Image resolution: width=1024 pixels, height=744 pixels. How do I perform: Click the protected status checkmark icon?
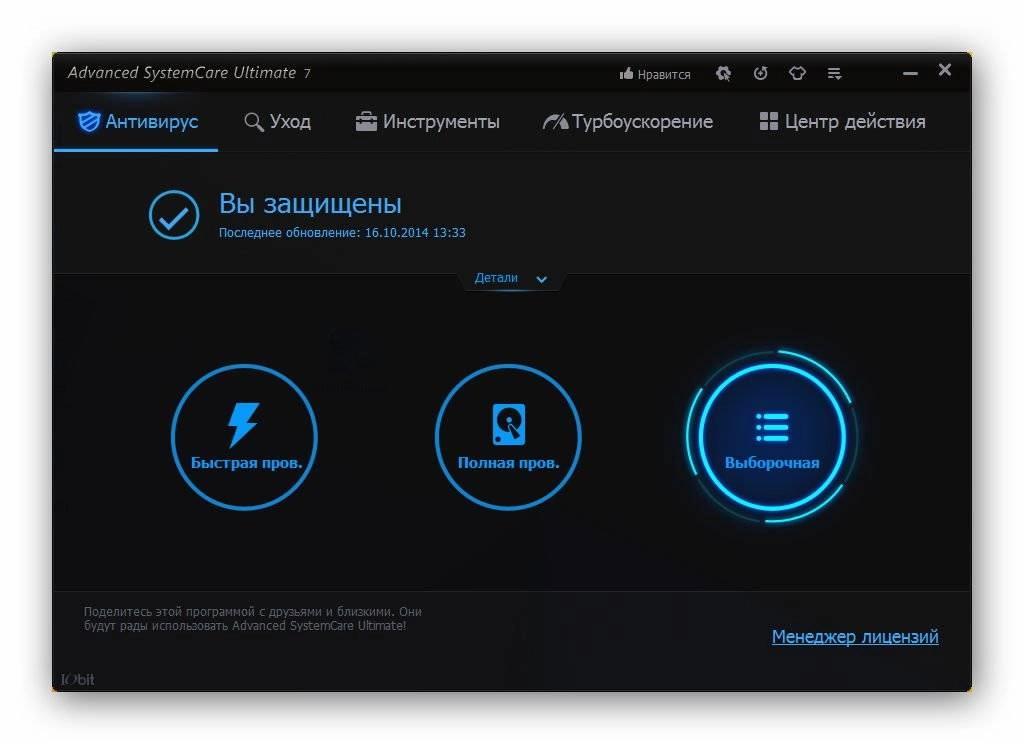[x=174, y=215]
